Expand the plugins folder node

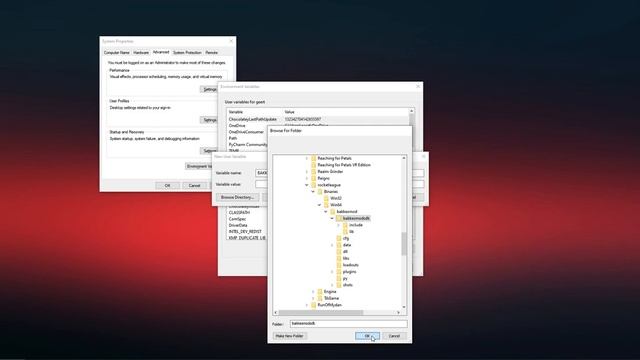pyautogui.click(x=332, y=271)
